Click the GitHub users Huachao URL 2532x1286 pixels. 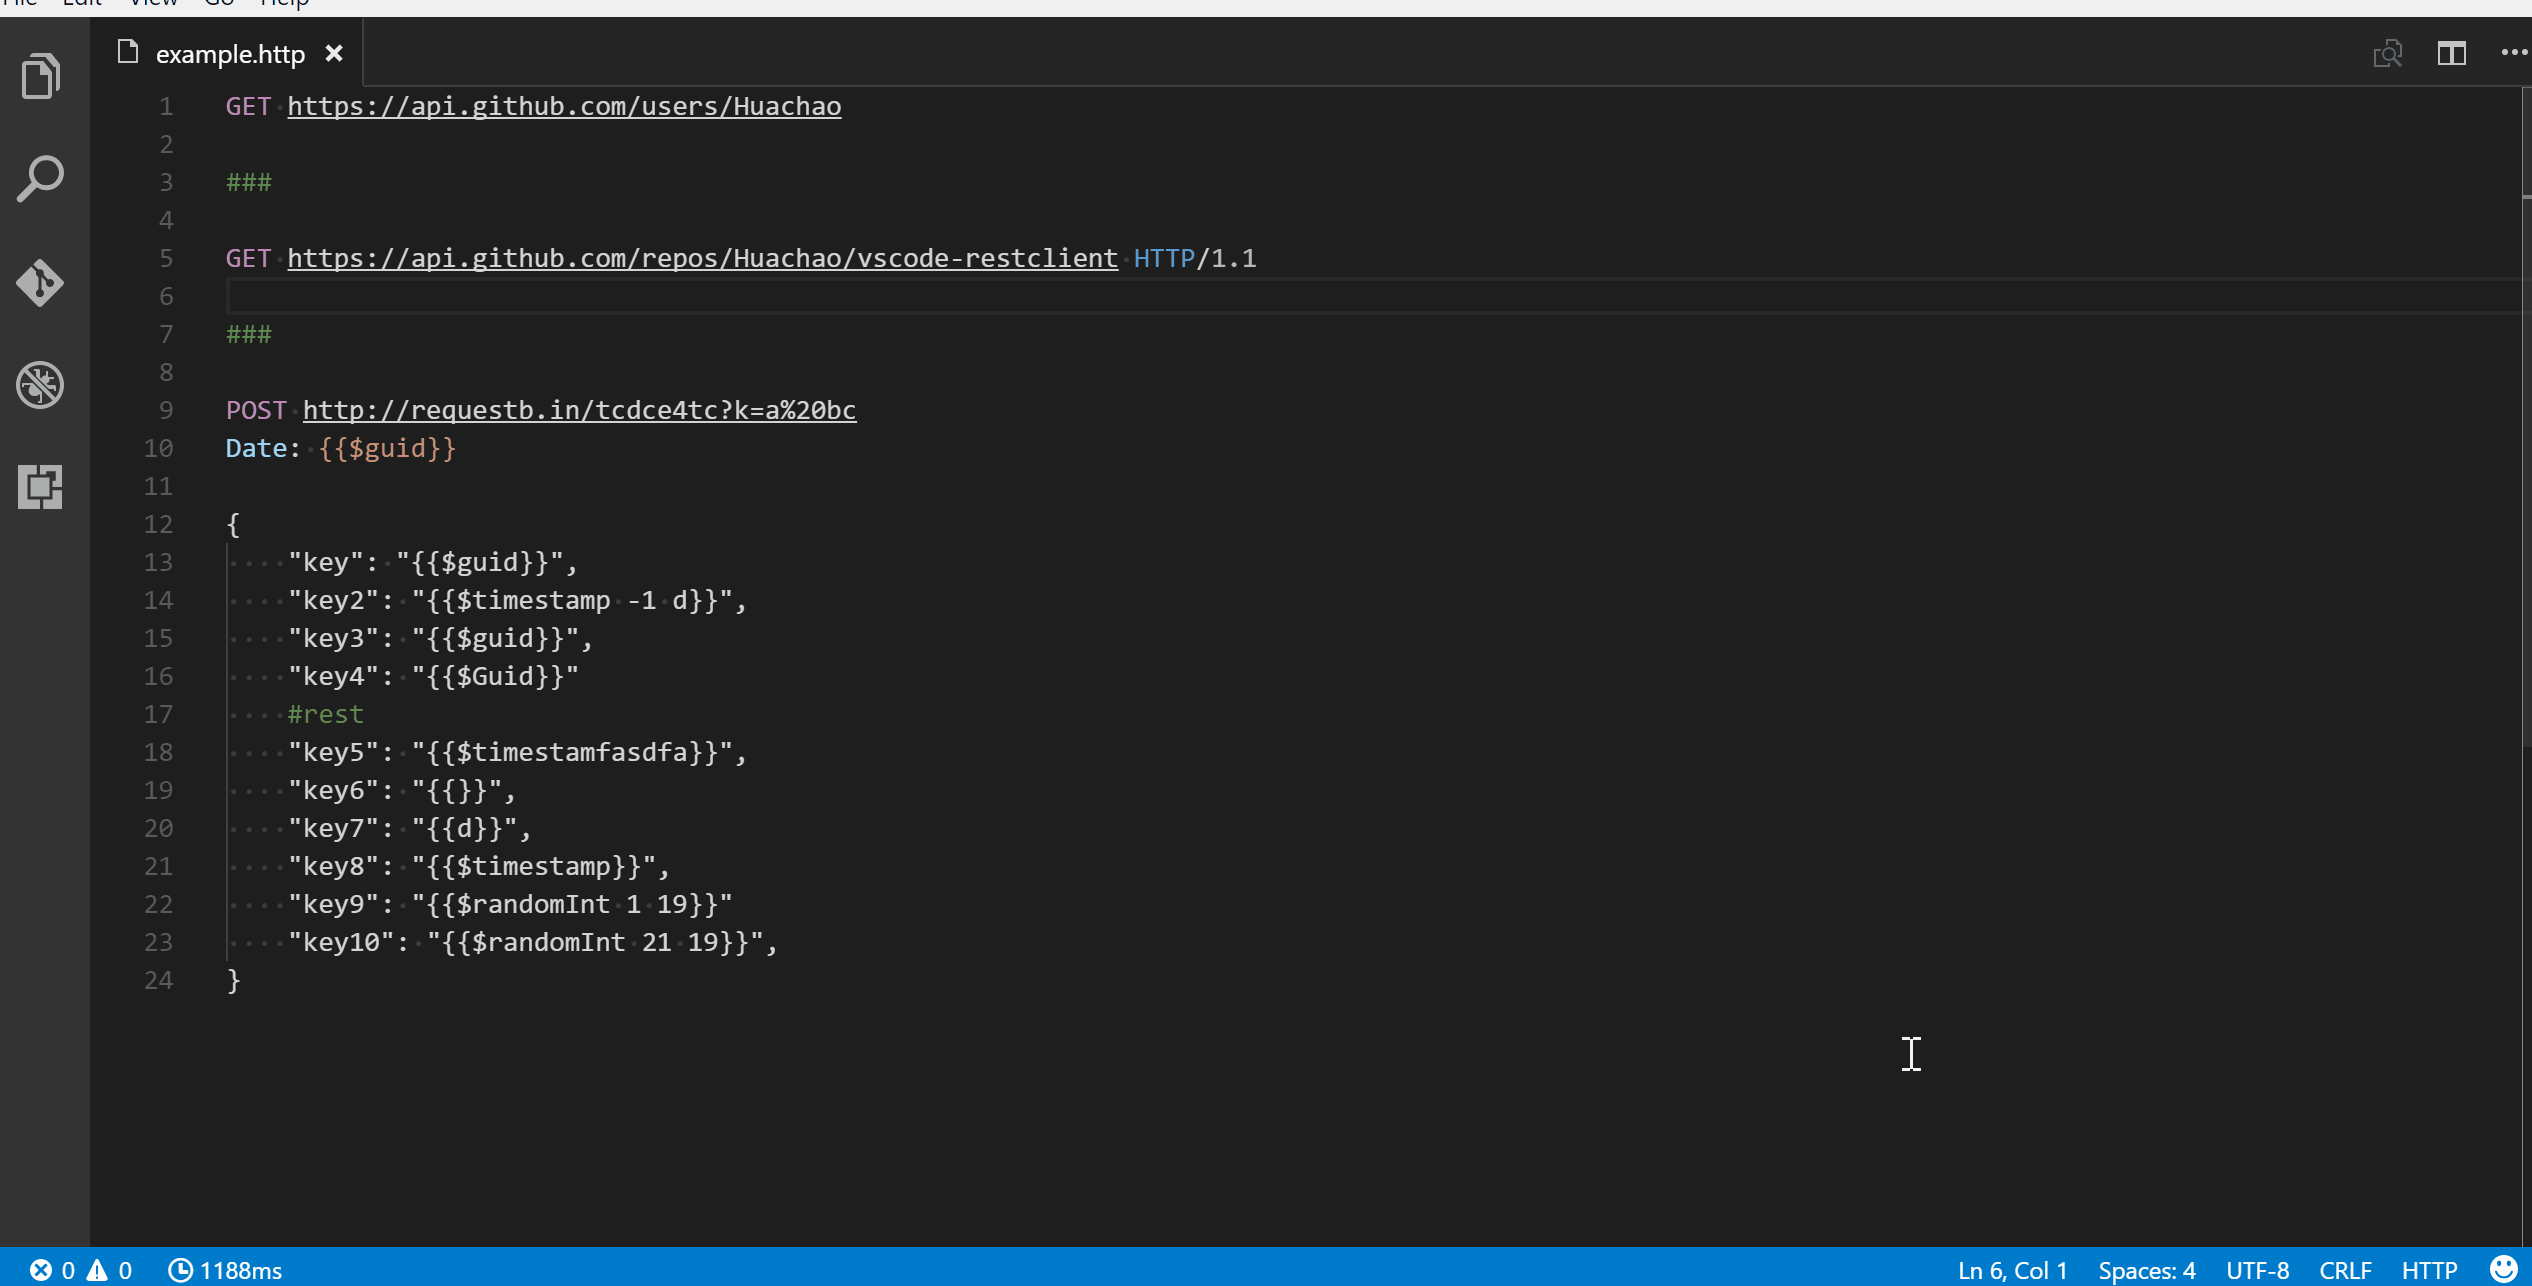[x=564, y=106]
